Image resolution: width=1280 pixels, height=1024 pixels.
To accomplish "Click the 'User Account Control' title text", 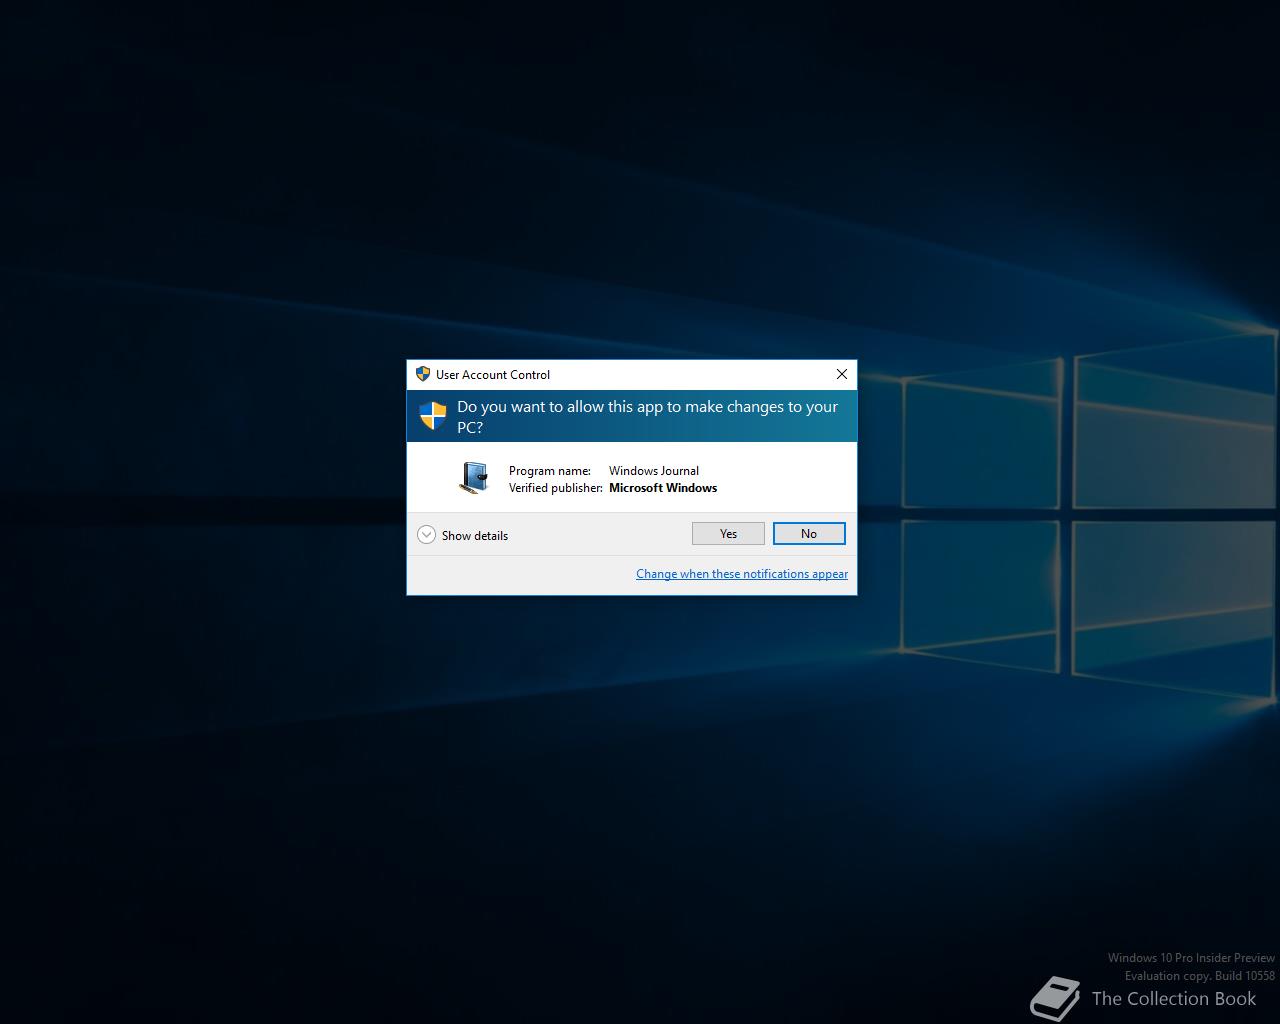I will [x=493, y=375].
